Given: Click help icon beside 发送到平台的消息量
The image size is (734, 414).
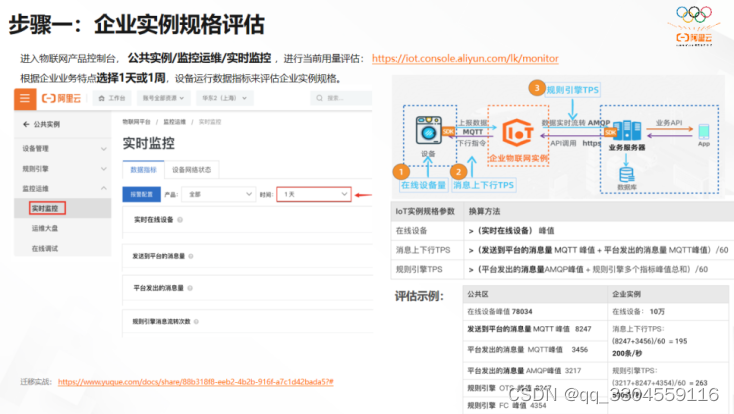Looking at the screenshot, I should tap(191, 256).
